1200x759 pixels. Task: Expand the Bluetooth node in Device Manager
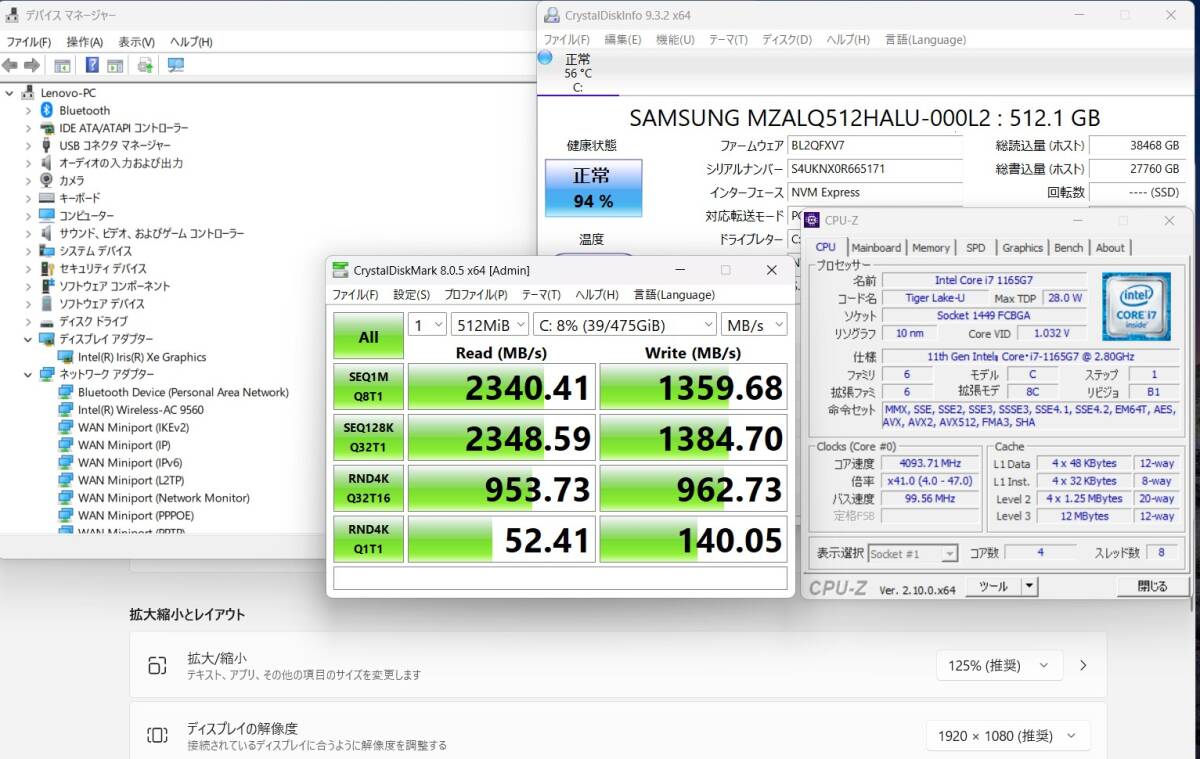pyautogui.click(x=28, y=110)
